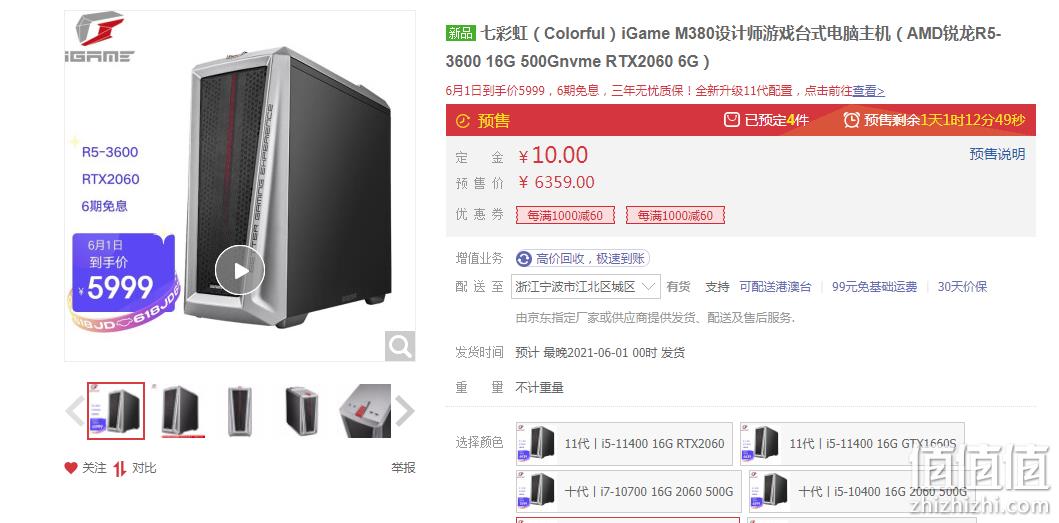Click the first 每满1000减60 coupon

click(x=565, y=216)
